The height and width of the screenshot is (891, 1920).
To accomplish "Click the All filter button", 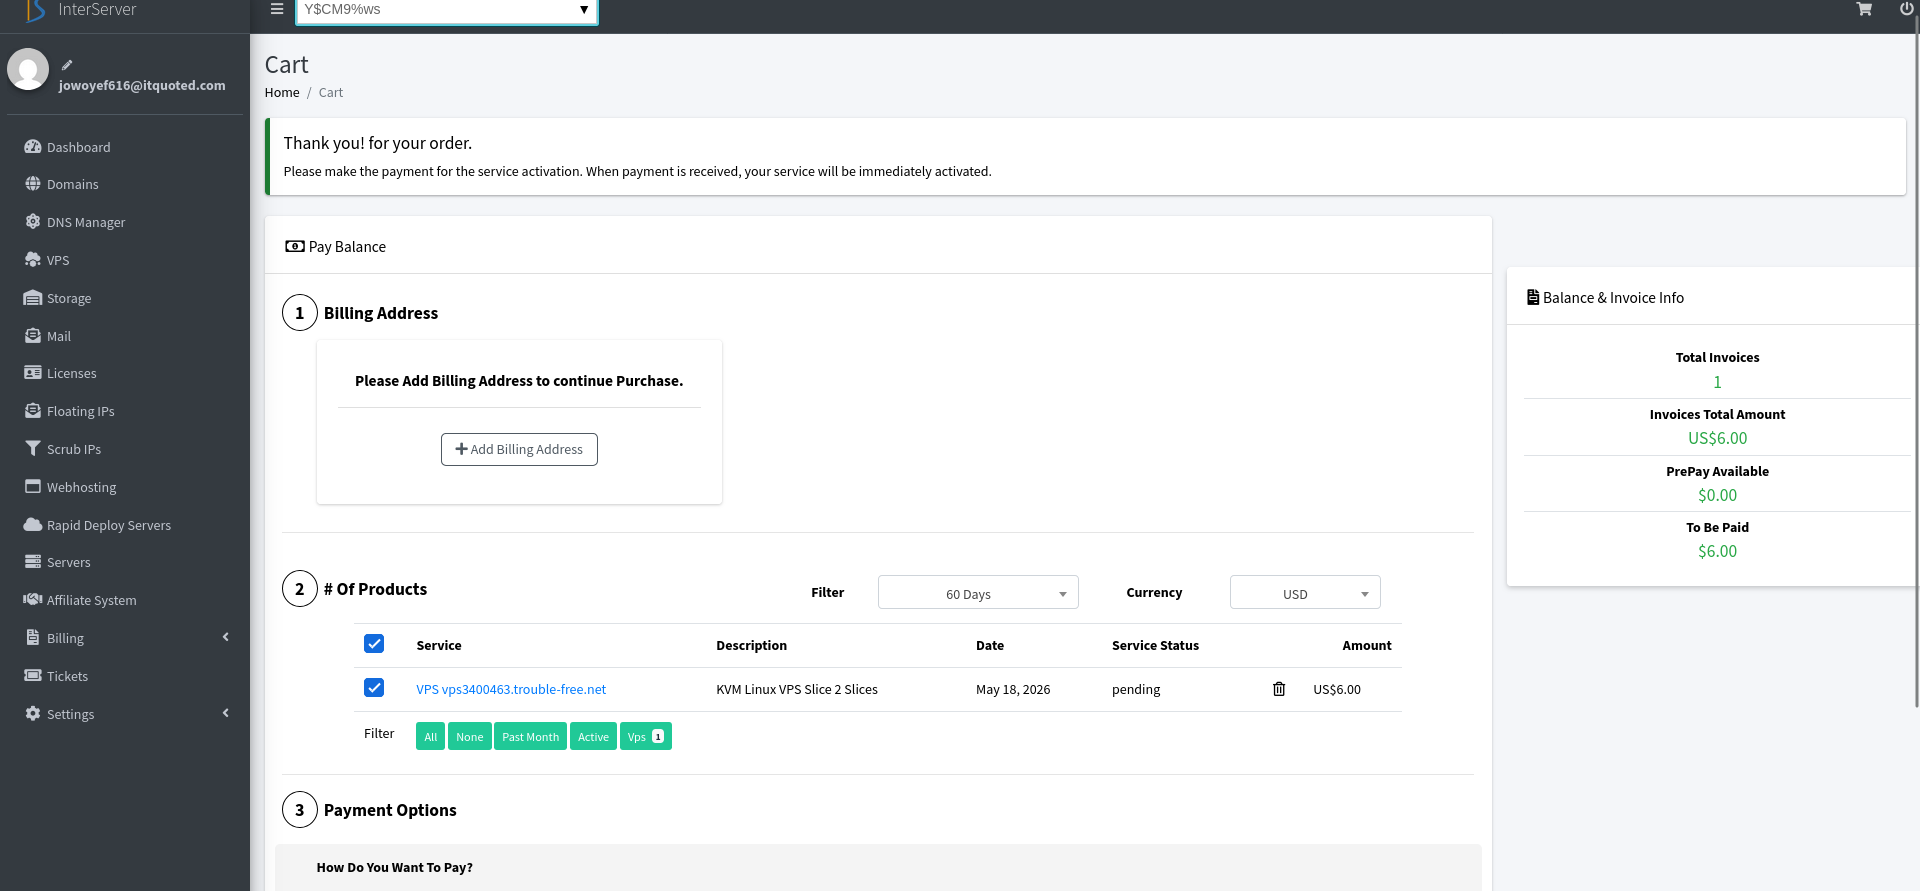I will pos(431,736).
